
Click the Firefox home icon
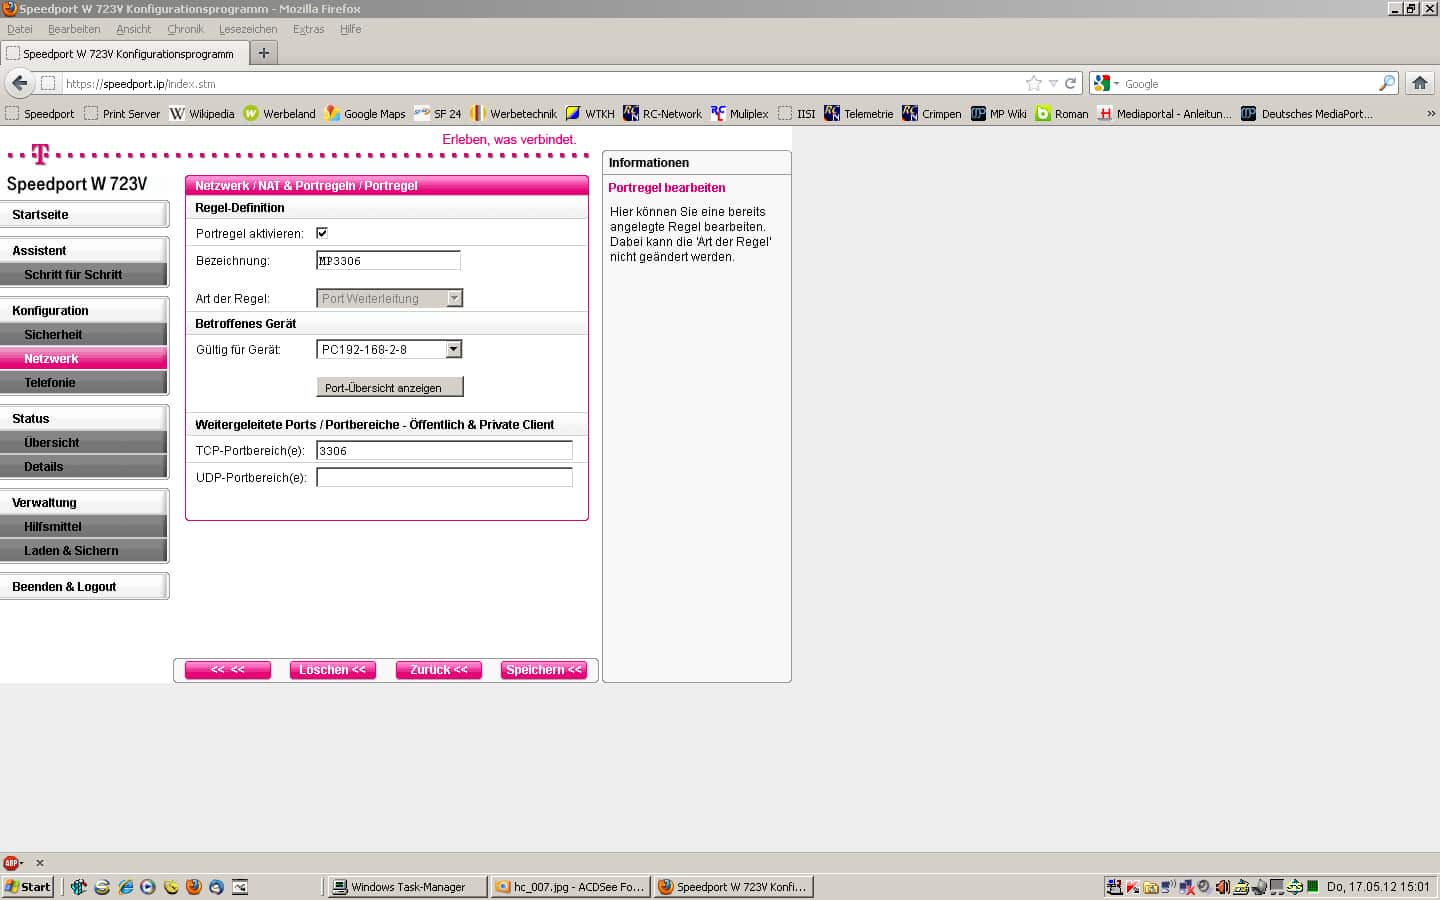click(1419, 83)
